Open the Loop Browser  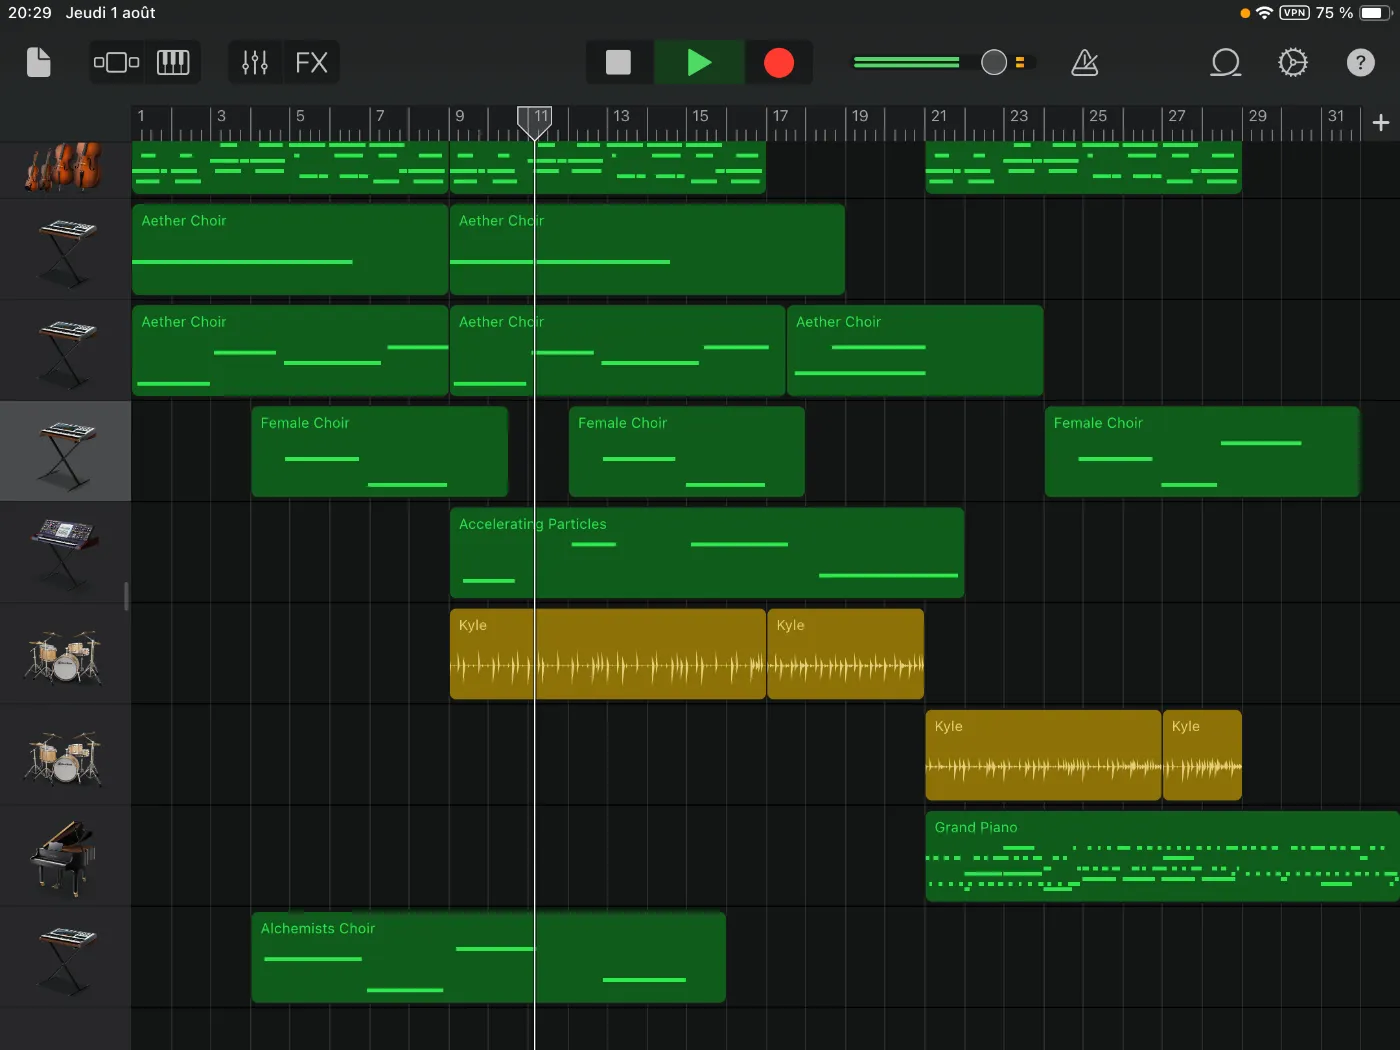click(1225, 63)
